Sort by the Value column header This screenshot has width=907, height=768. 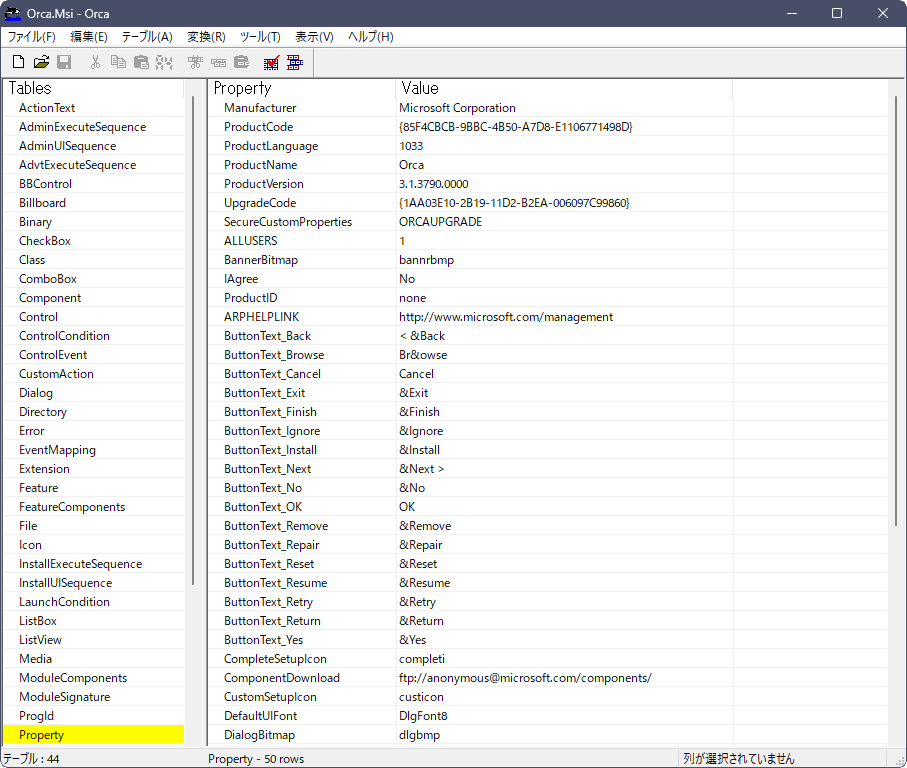pos(565,88)
